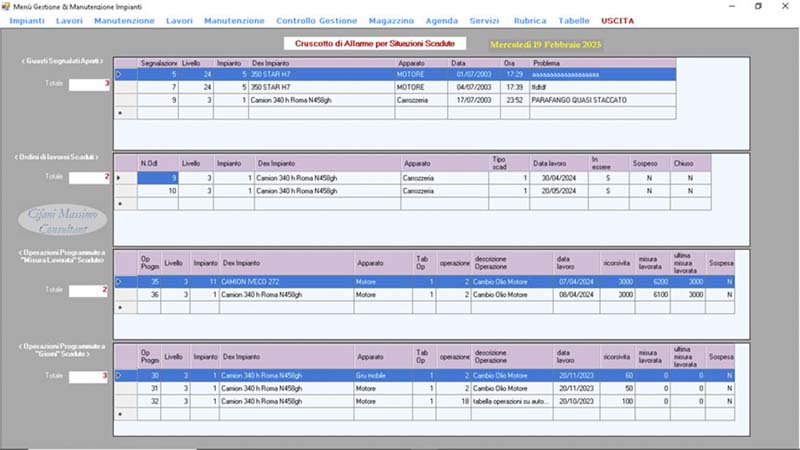800x450 pixels.
Task: Click USCITA to exit the application
Action: 617,20
